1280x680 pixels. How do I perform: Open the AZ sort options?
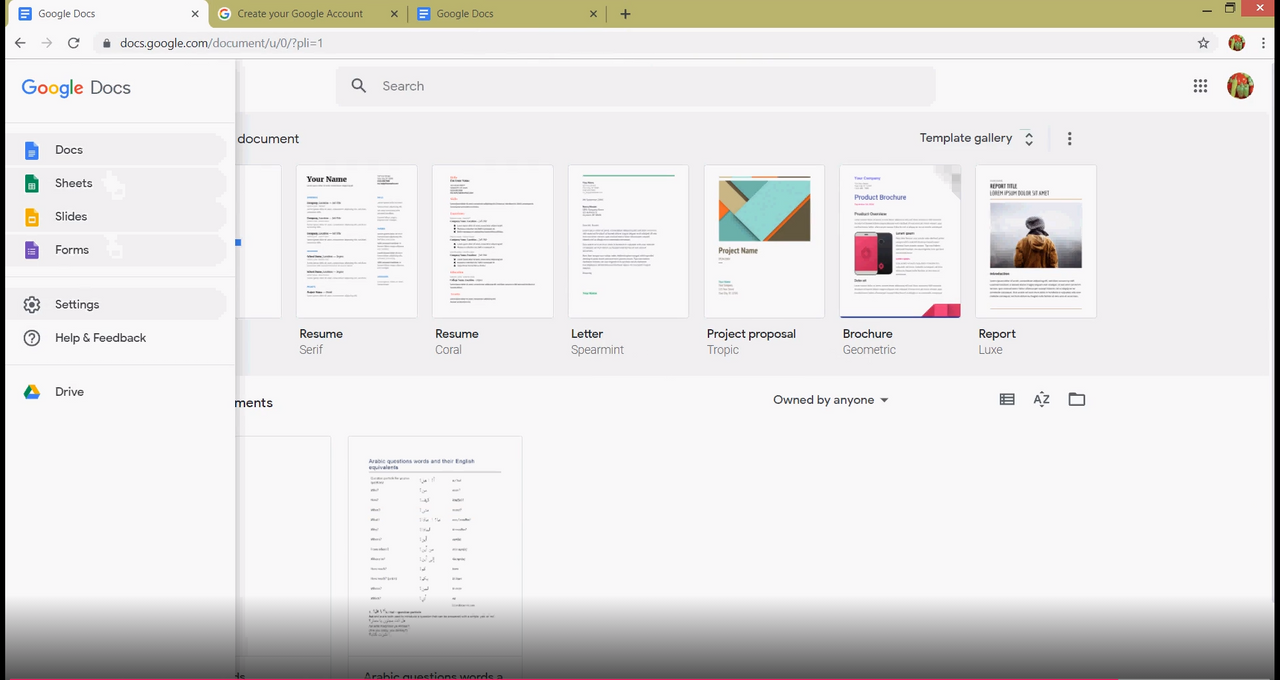[x=1041, y=400]
